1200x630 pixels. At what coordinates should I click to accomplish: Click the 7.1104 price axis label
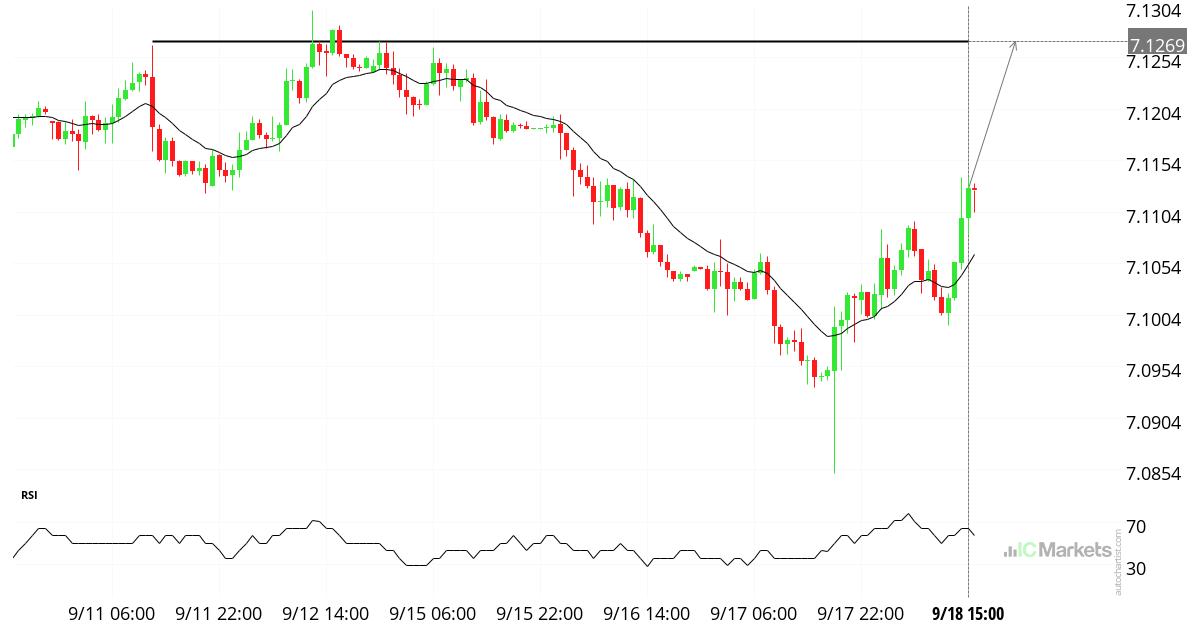point(1155,216)
